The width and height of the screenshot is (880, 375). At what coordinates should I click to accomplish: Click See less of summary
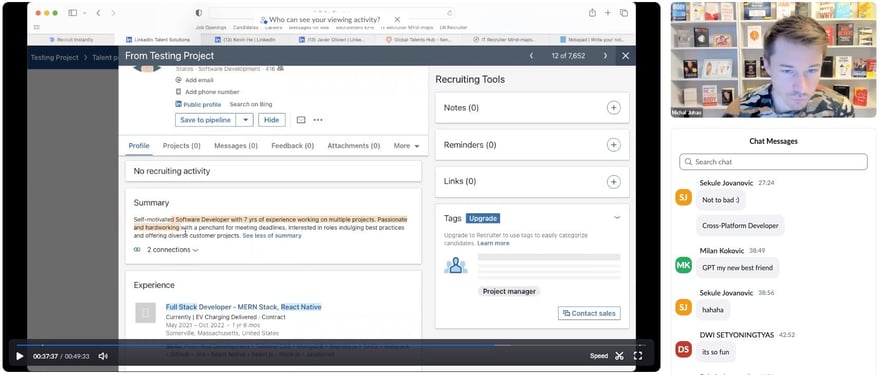pyautogui.click(x=272, y=236)
